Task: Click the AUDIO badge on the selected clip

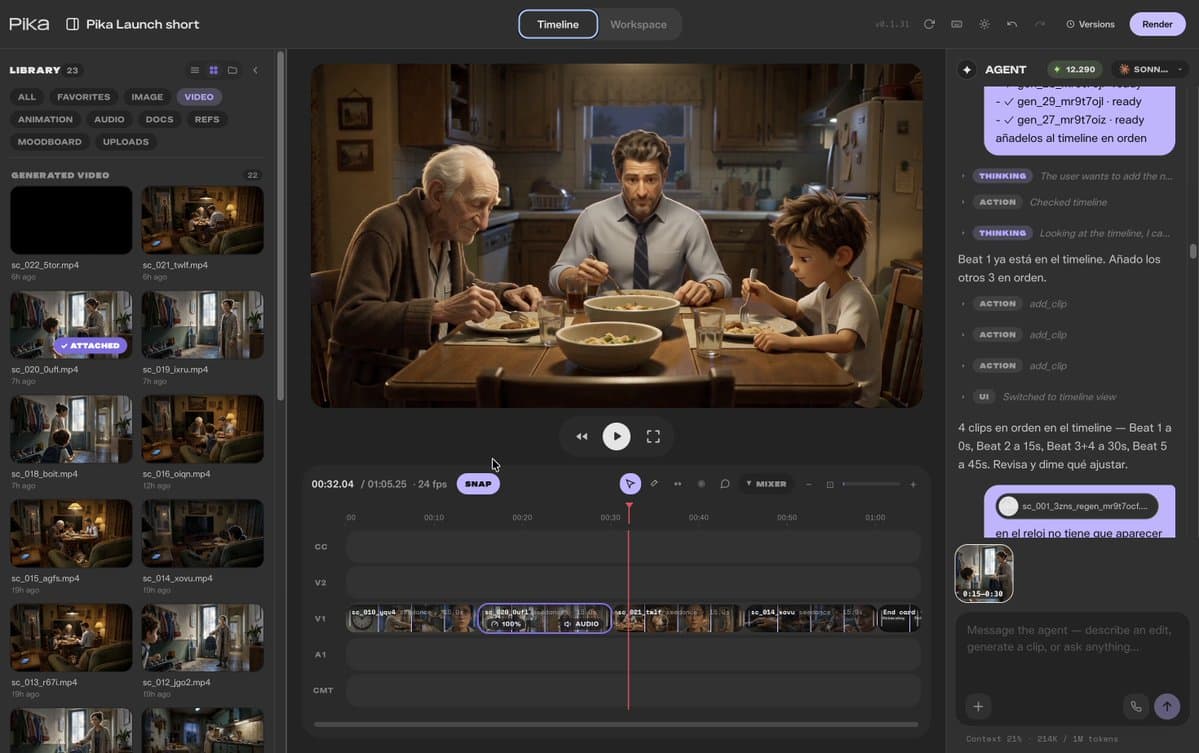Action: (581, 625)
